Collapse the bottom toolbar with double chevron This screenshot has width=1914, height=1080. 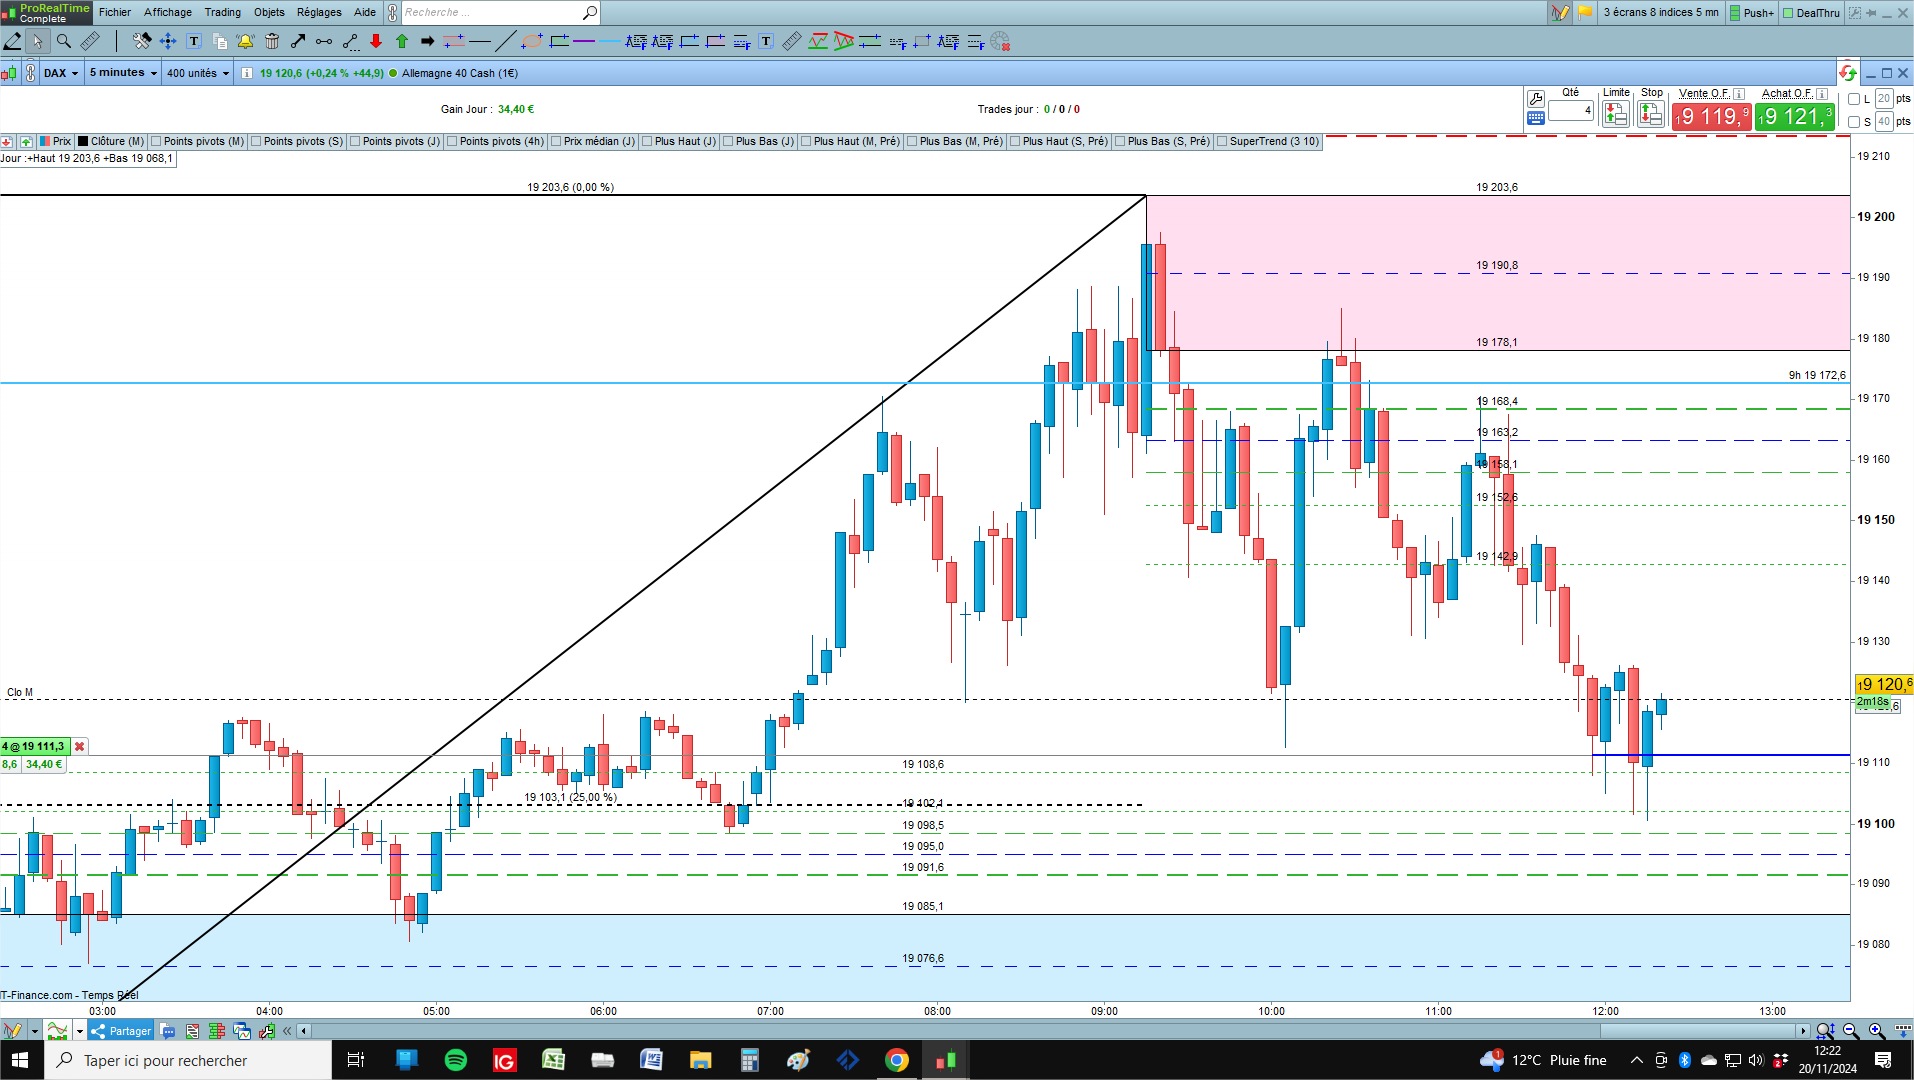point(287,1031)
